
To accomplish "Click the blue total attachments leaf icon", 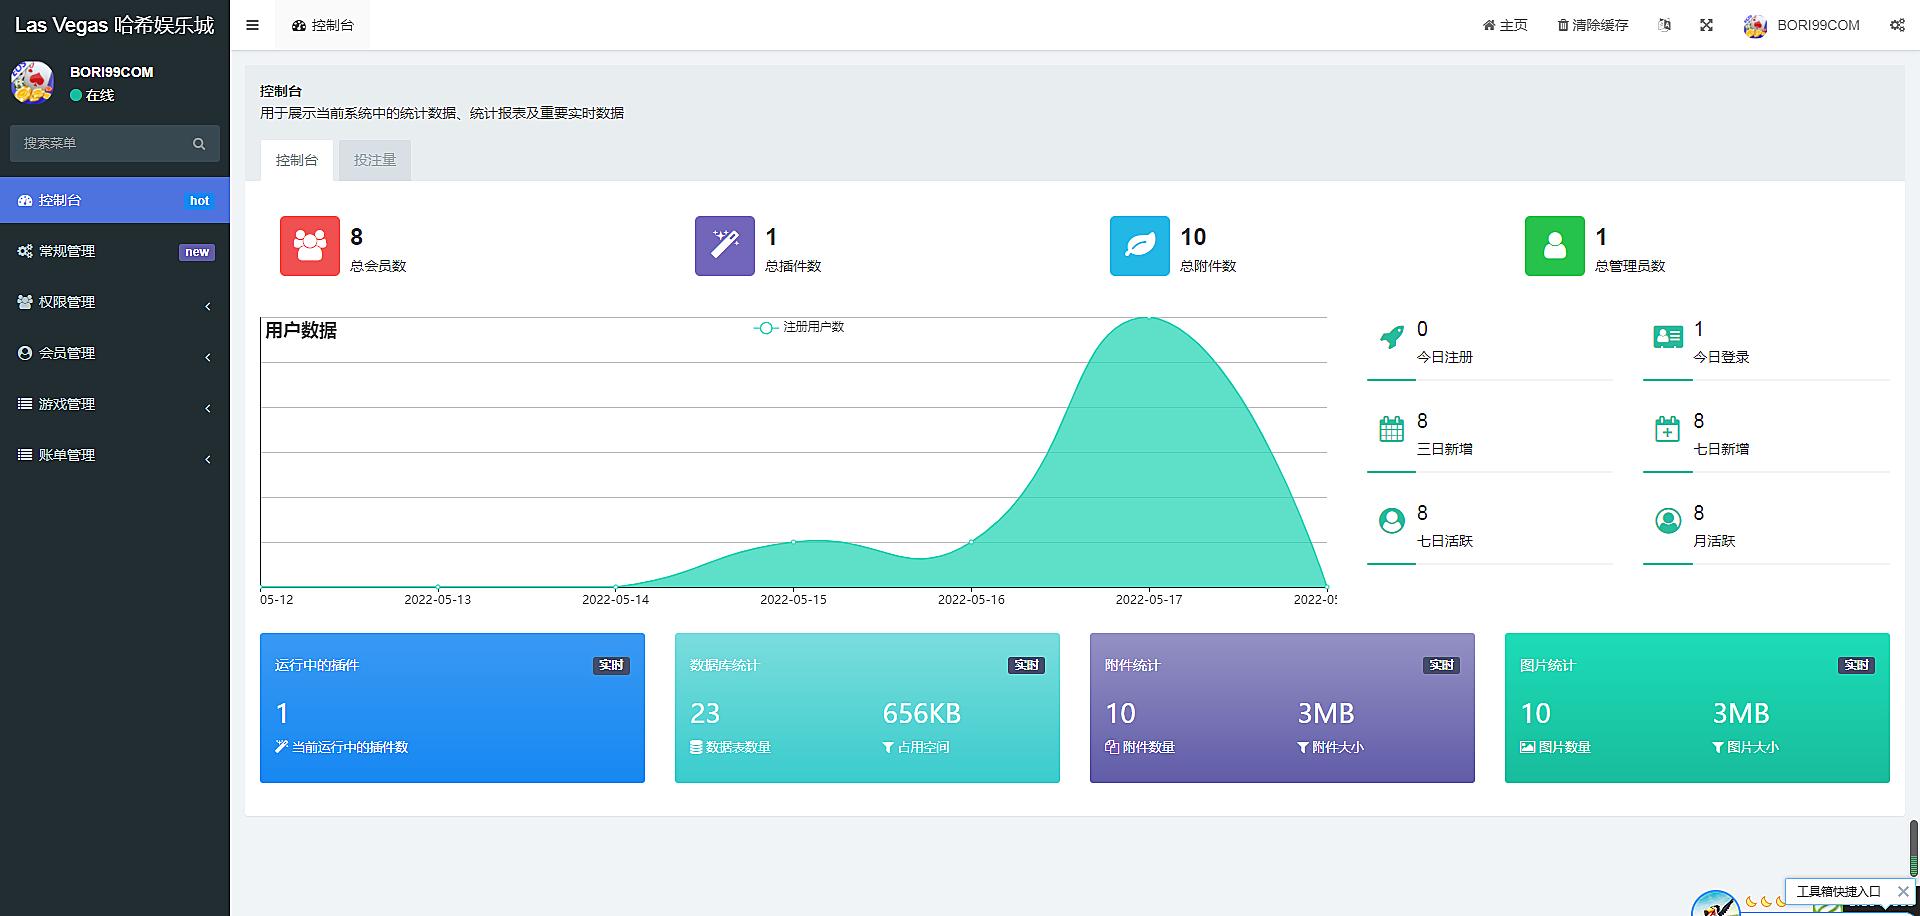I will (1139, 246).
